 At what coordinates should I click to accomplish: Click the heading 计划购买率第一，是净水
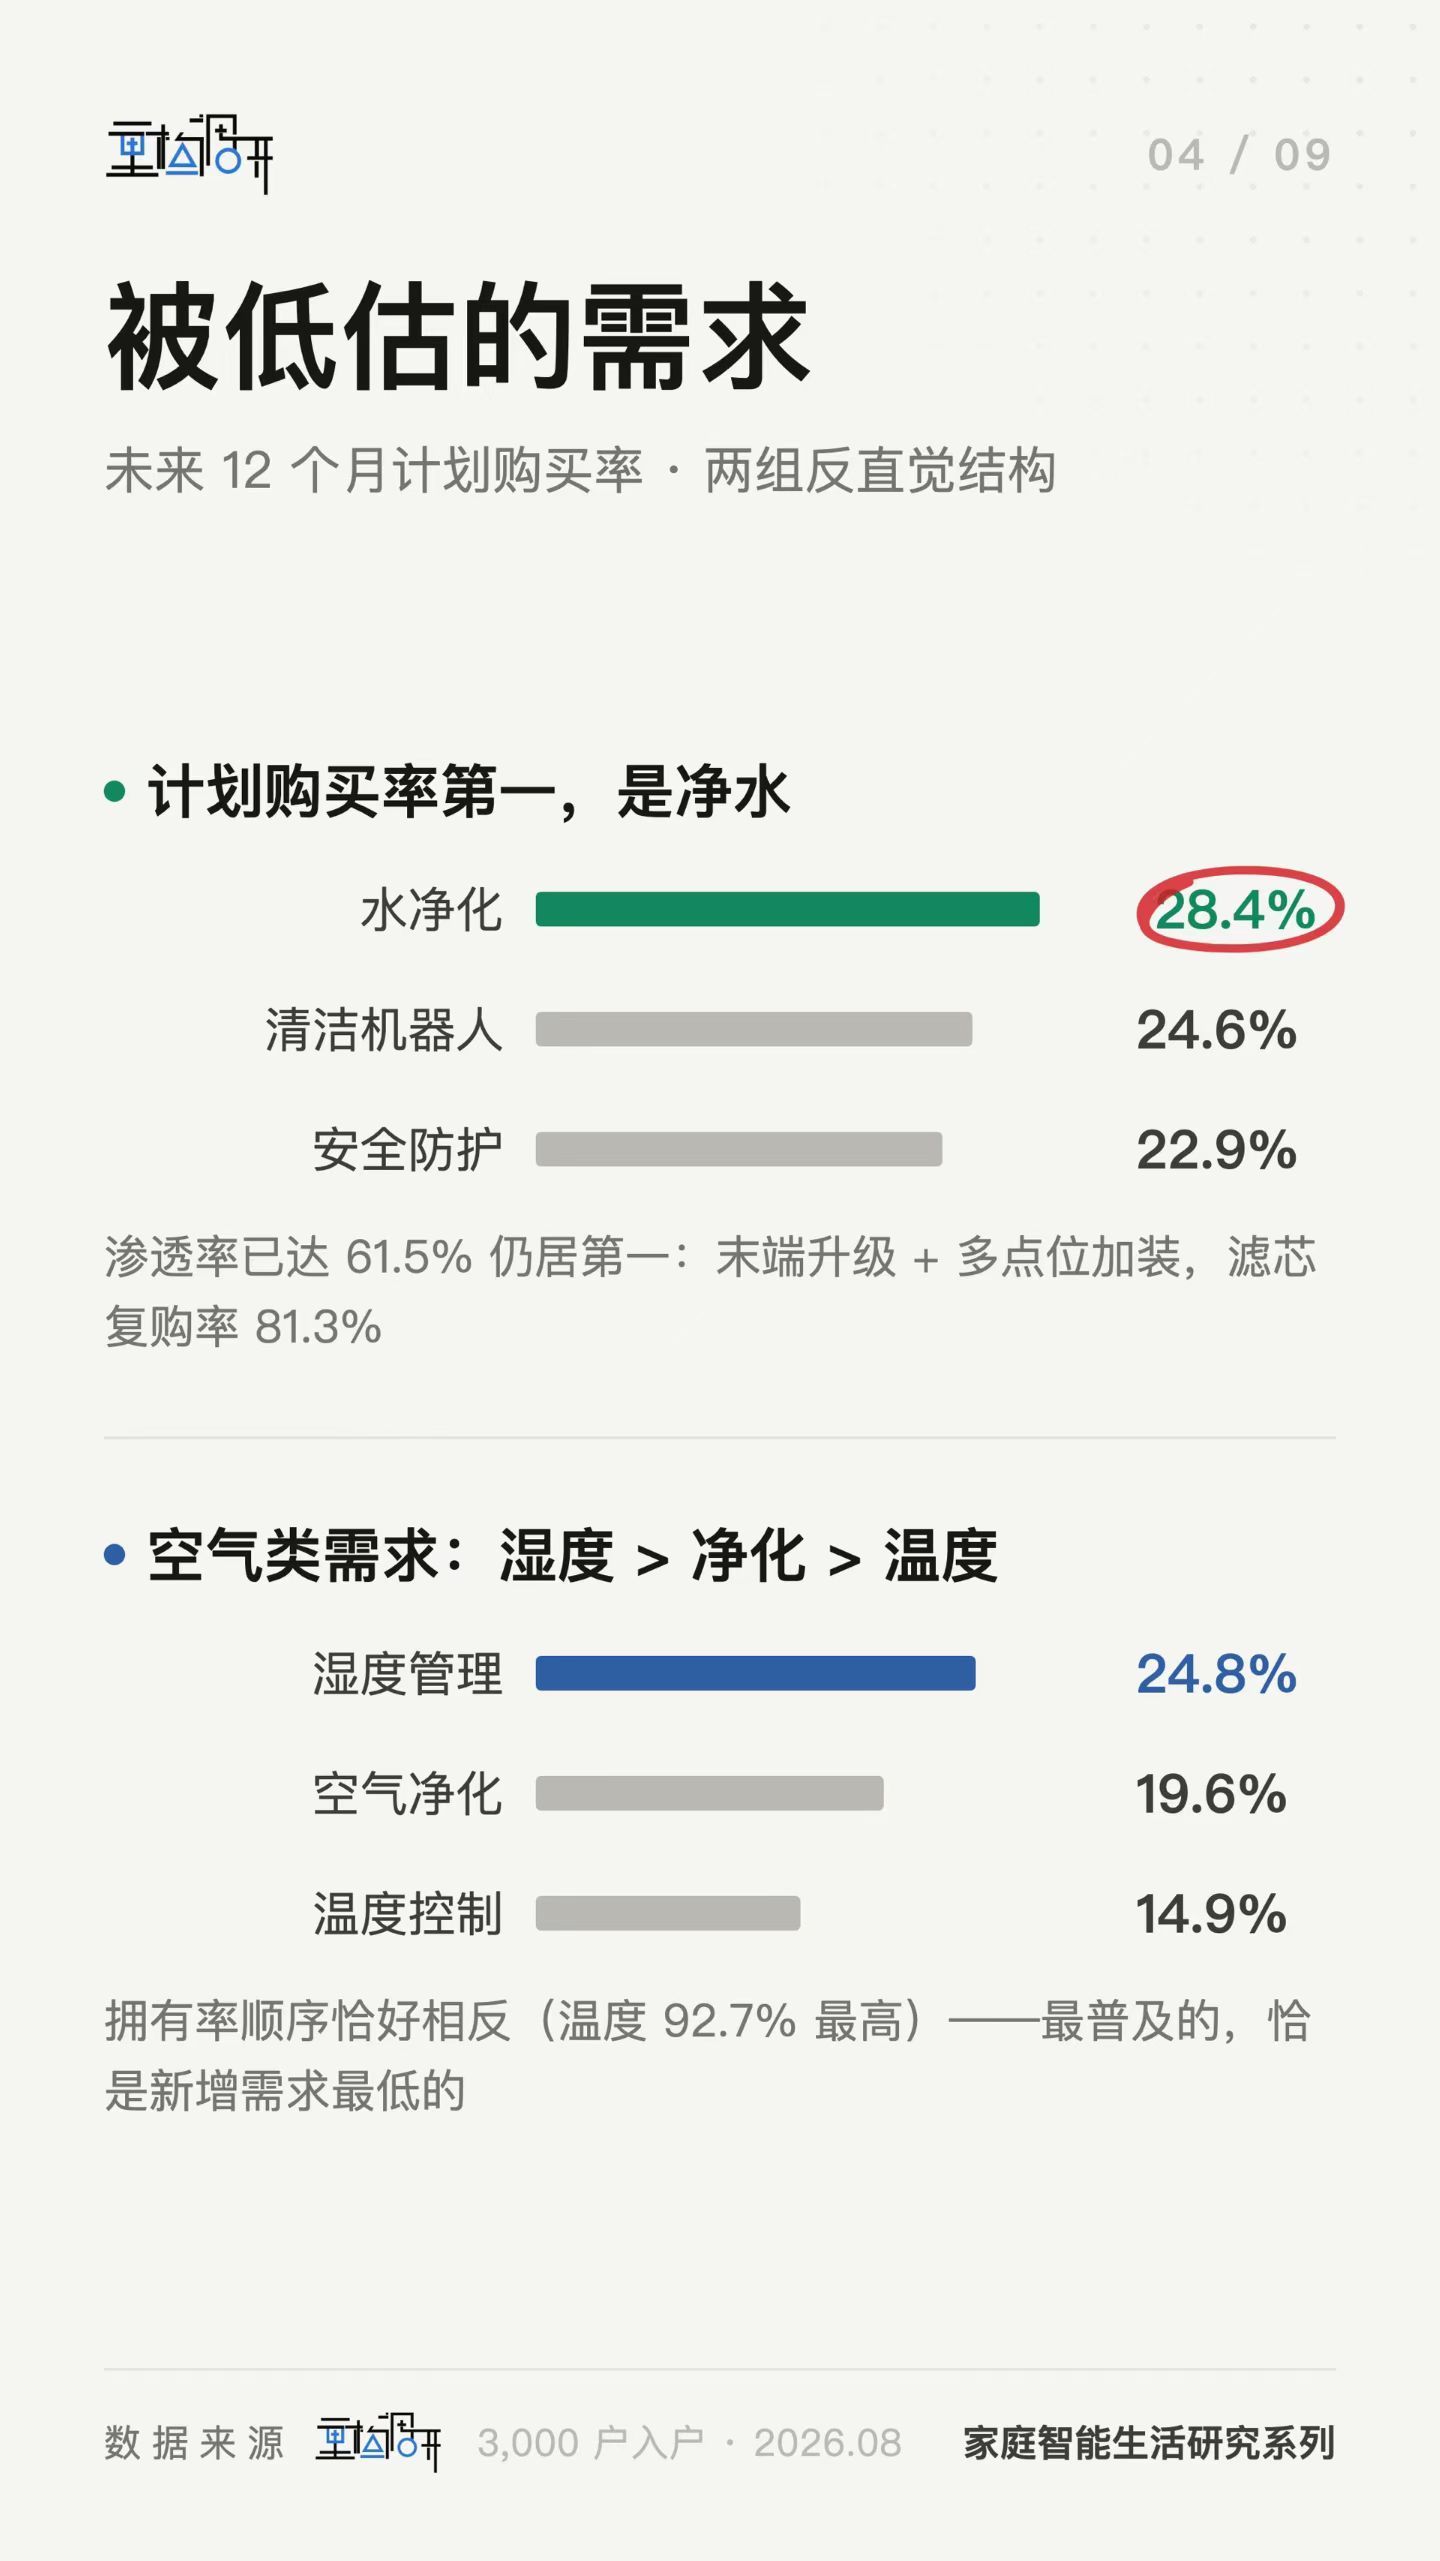click(469, 792)
